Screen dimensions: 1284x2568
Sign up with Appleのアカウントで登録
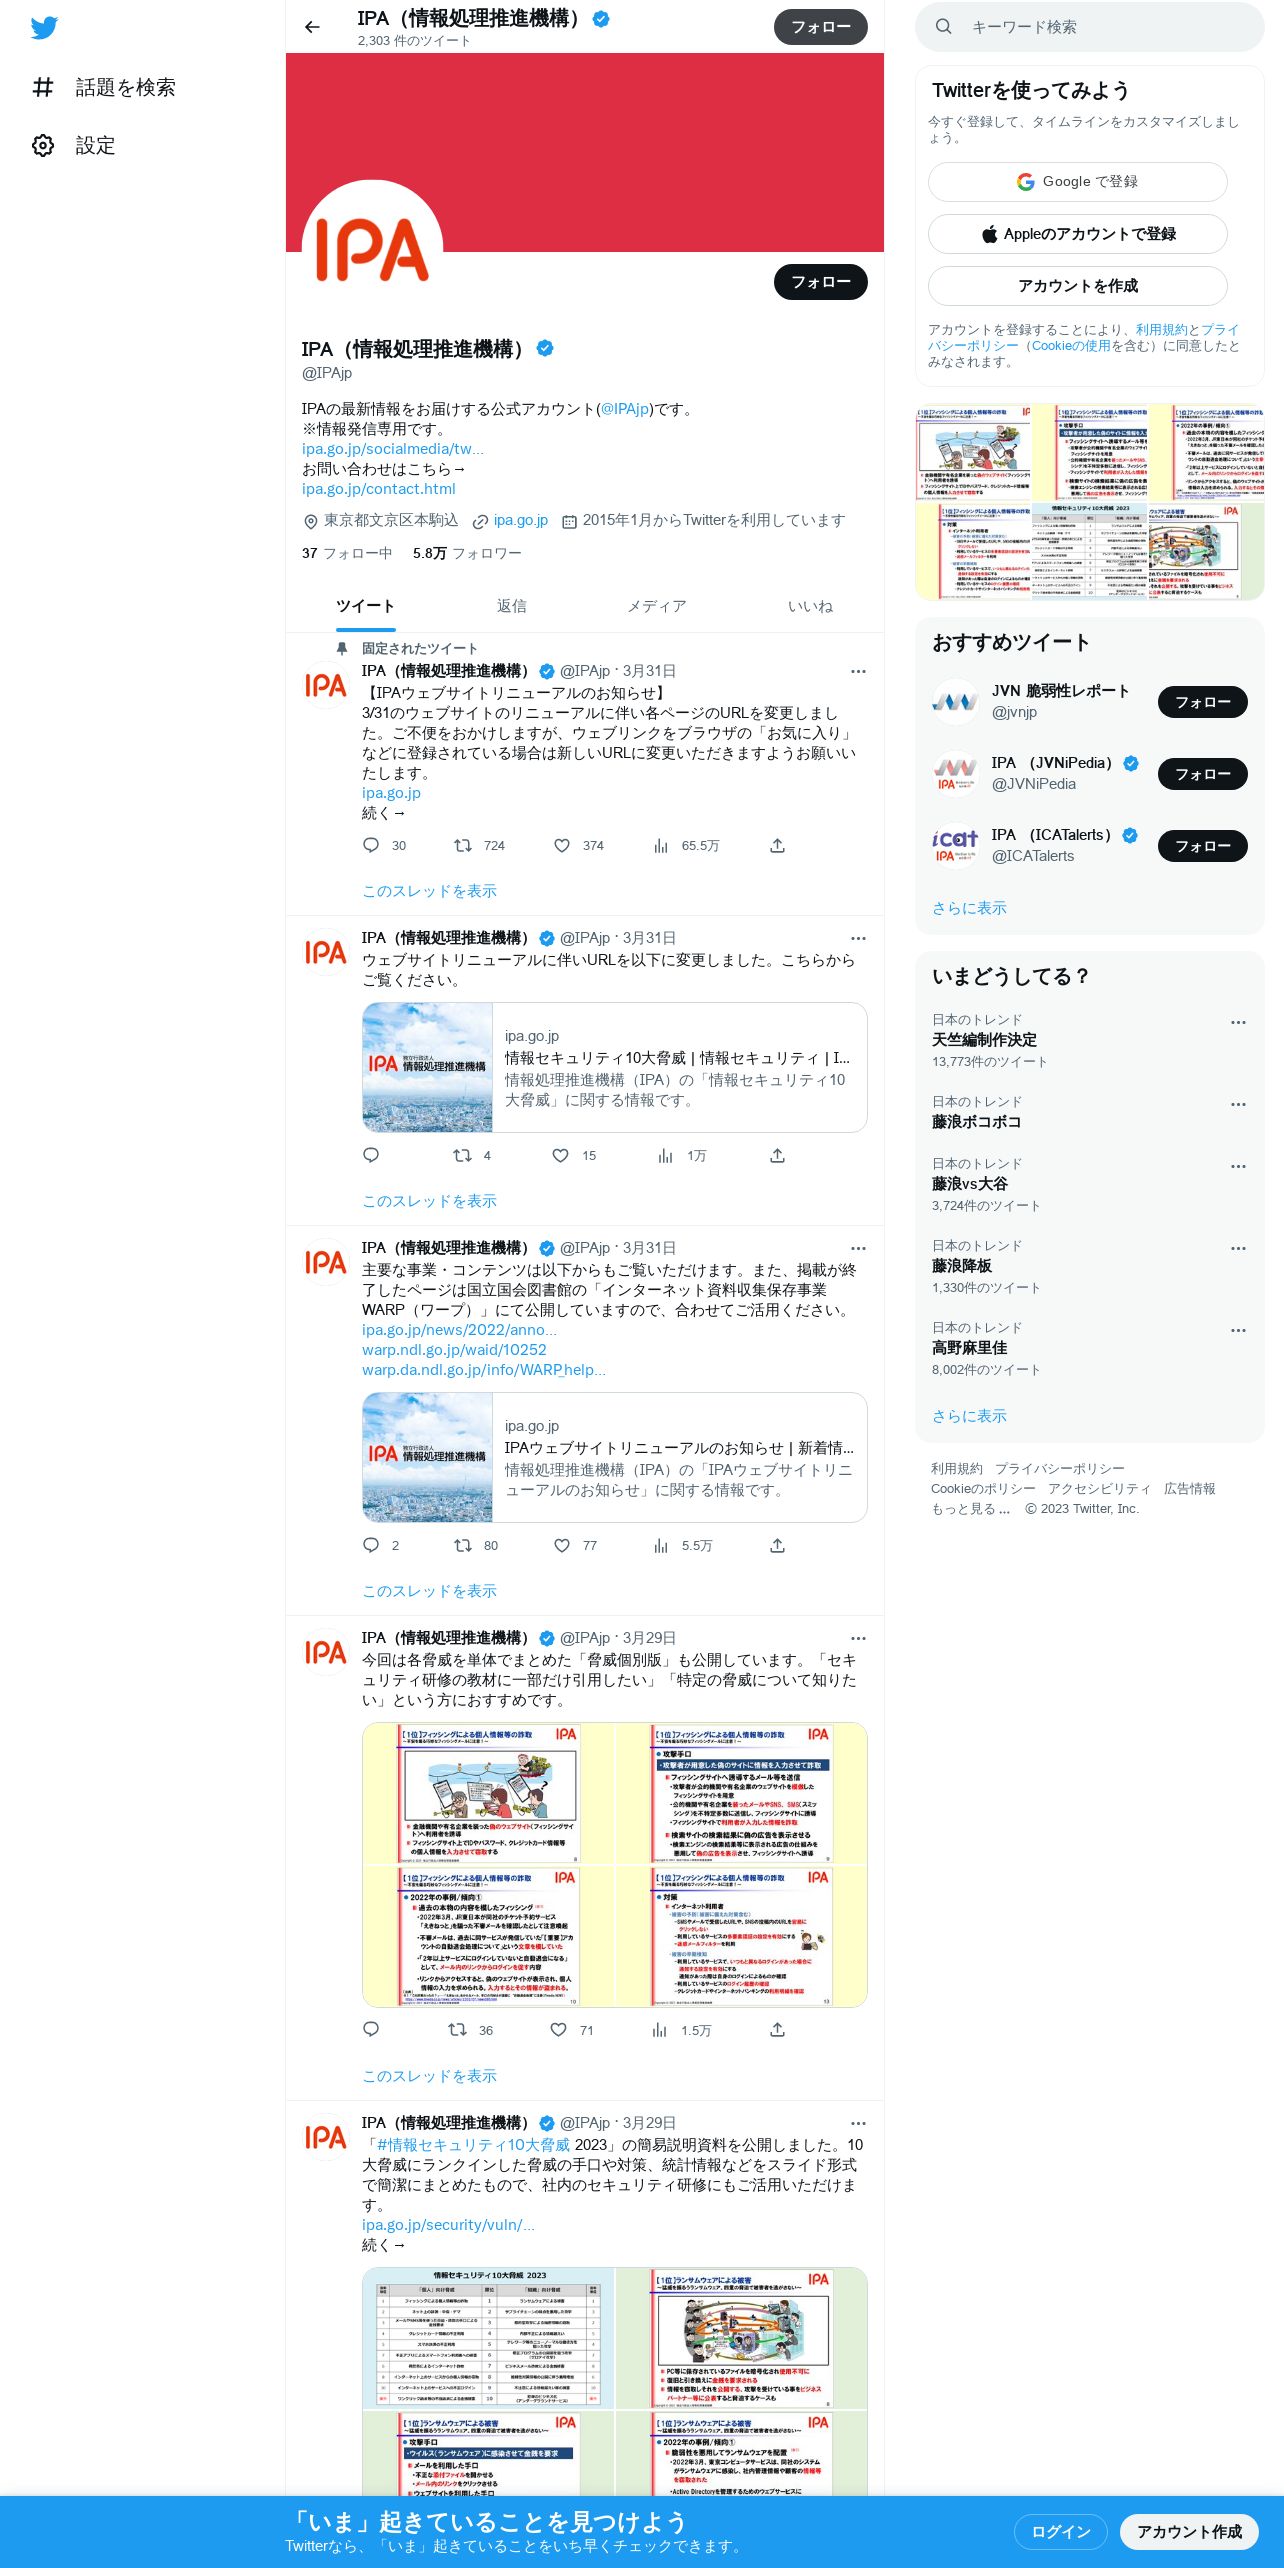(x=1078, y=234)
